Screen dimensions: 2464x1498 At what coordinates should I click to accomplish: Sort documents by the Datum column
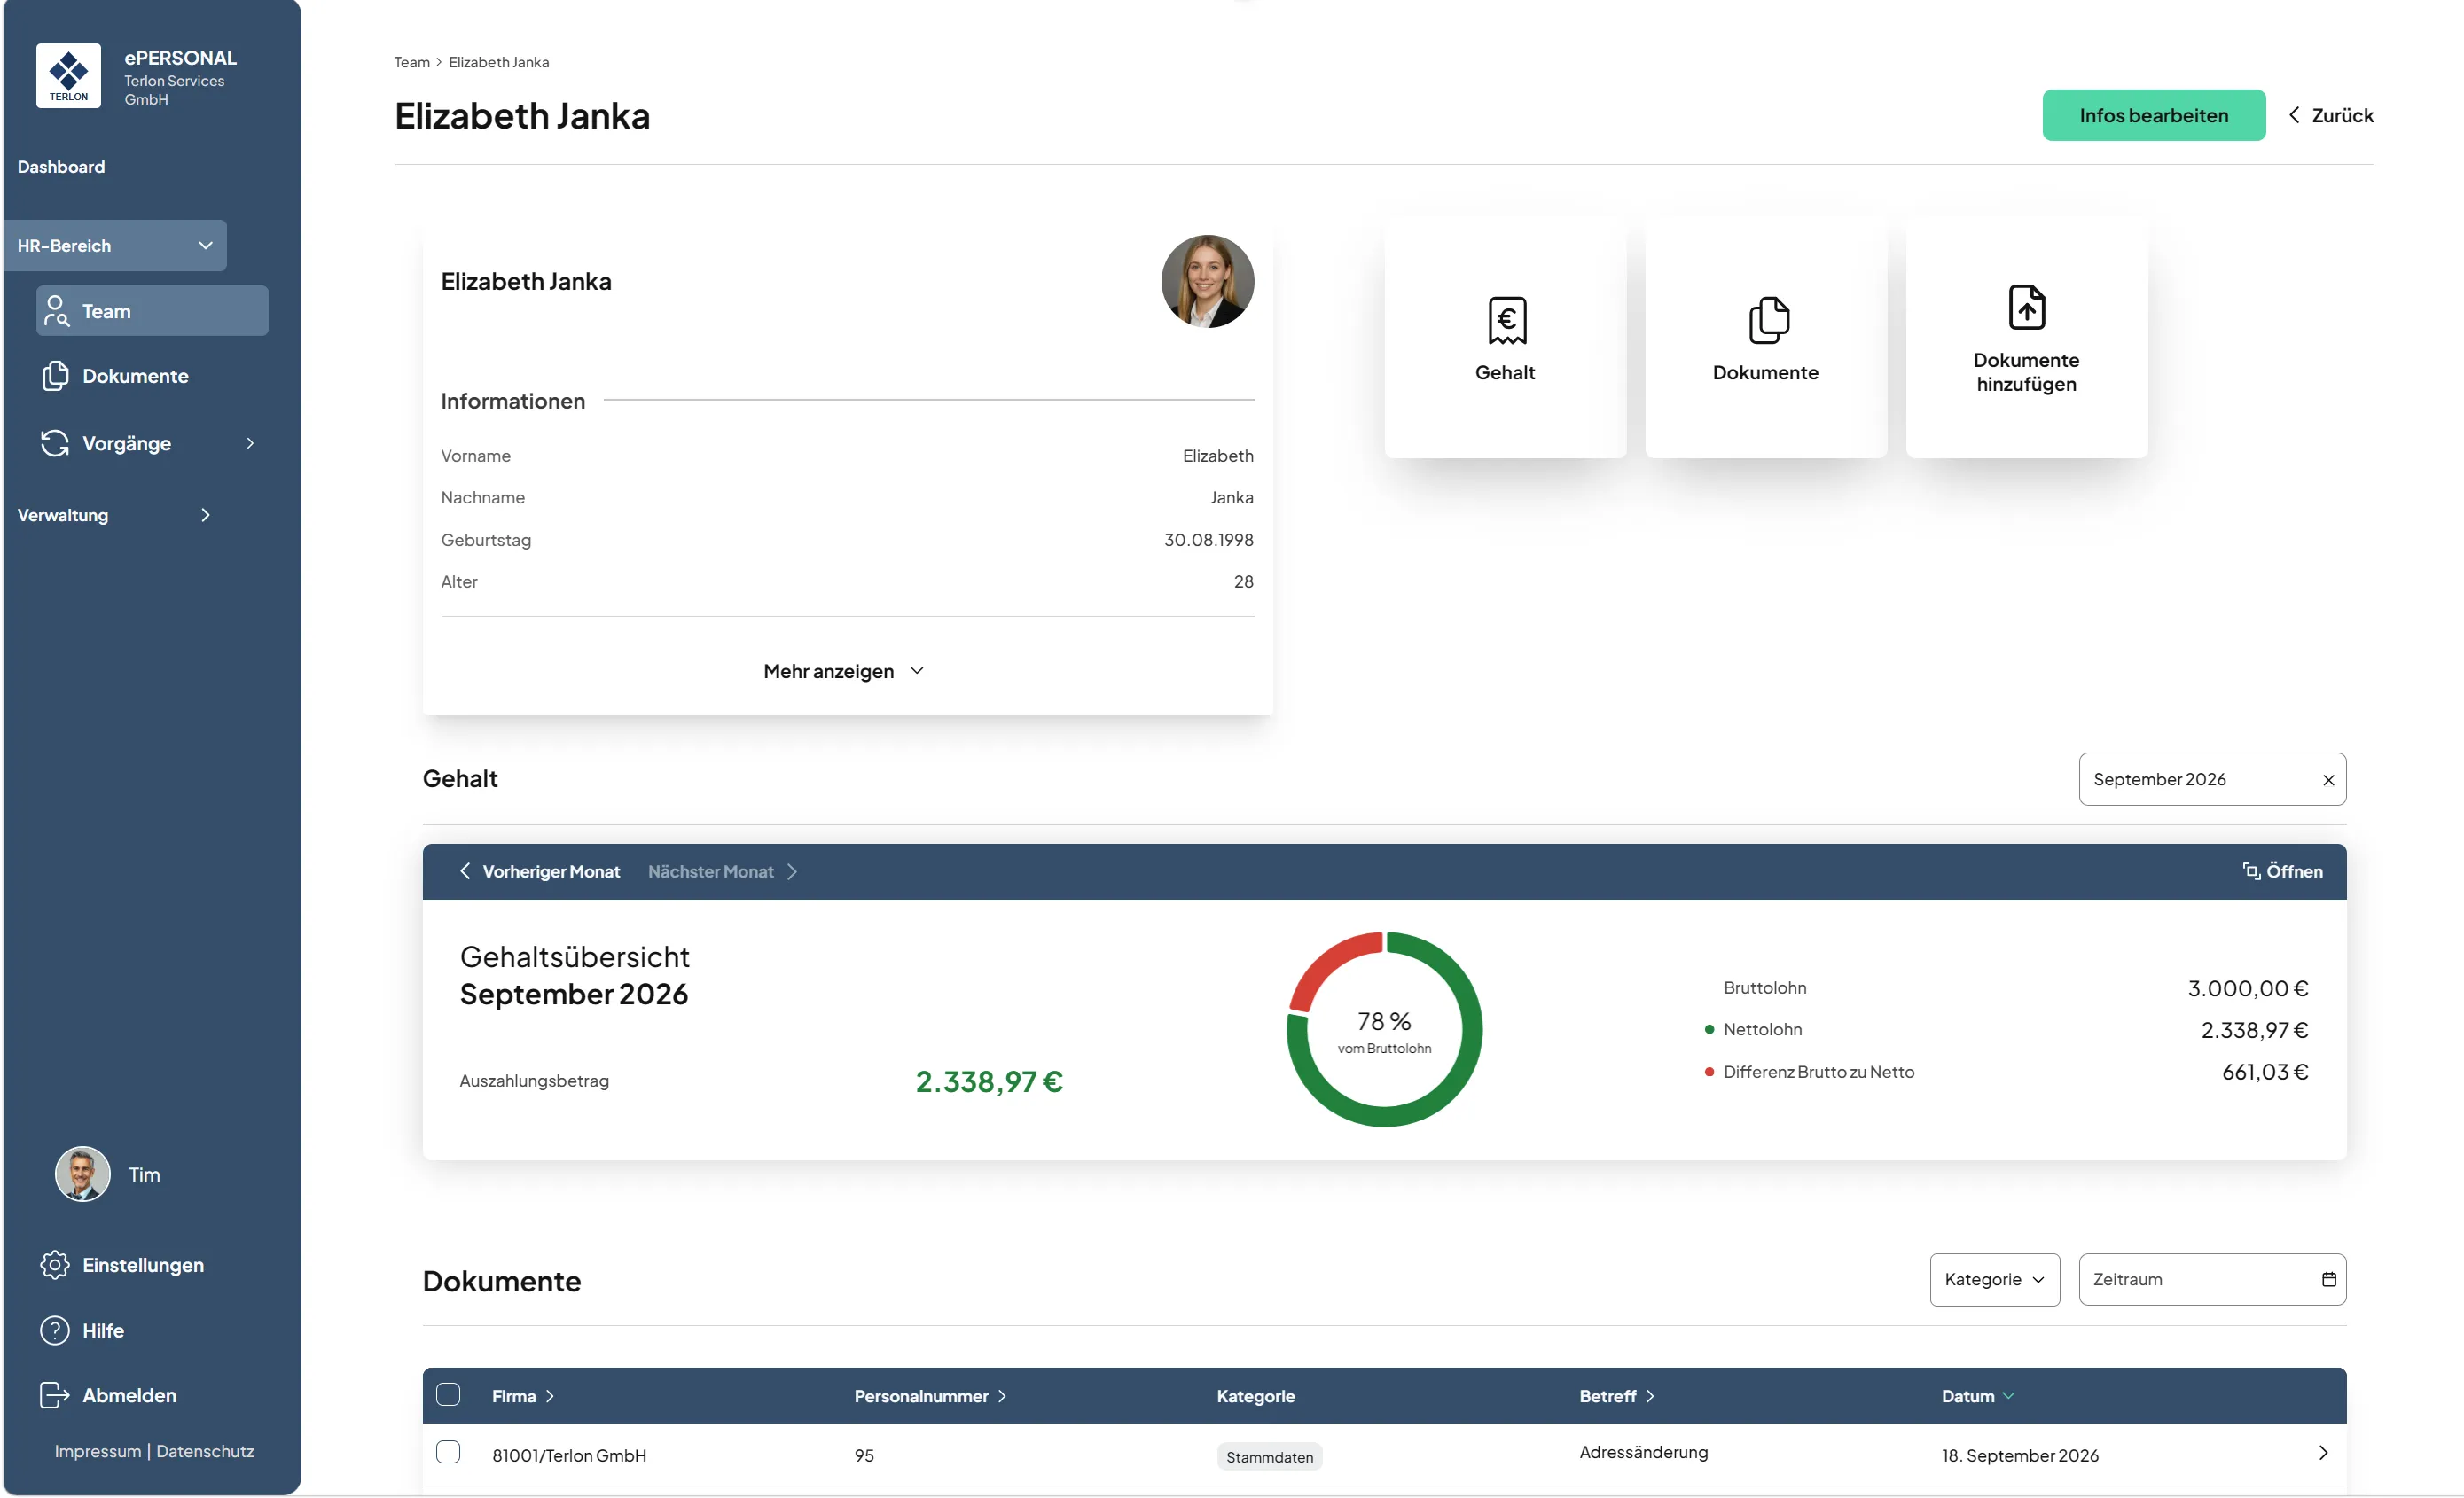coord(1977,1396)
